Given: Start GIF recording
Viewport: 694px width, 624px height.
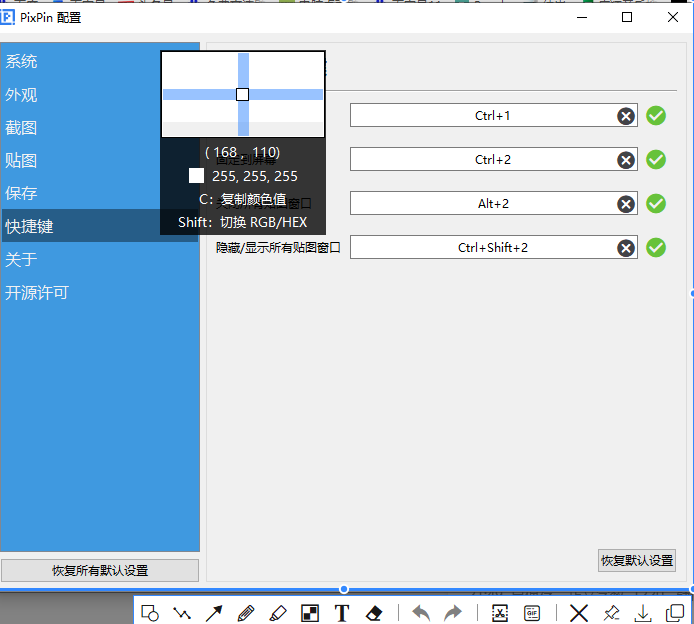Looking at the screenshot, I should 532,613.
